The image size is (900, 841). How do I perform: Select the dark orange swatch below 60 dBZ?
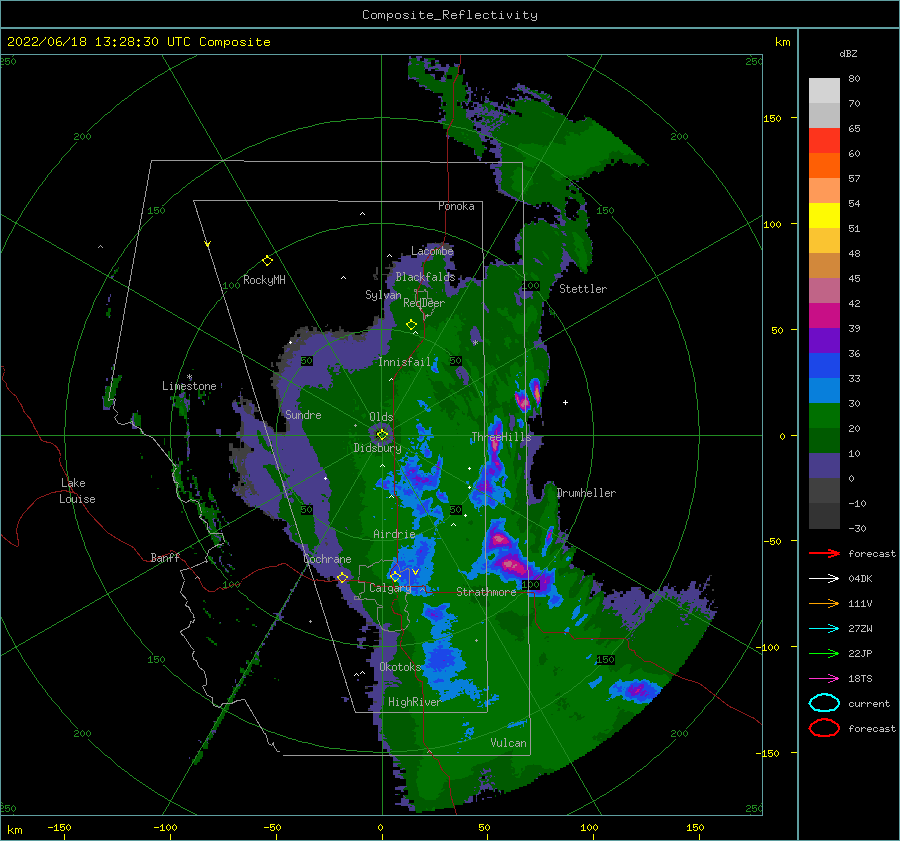pyautogui.click(x=824, y=165)
